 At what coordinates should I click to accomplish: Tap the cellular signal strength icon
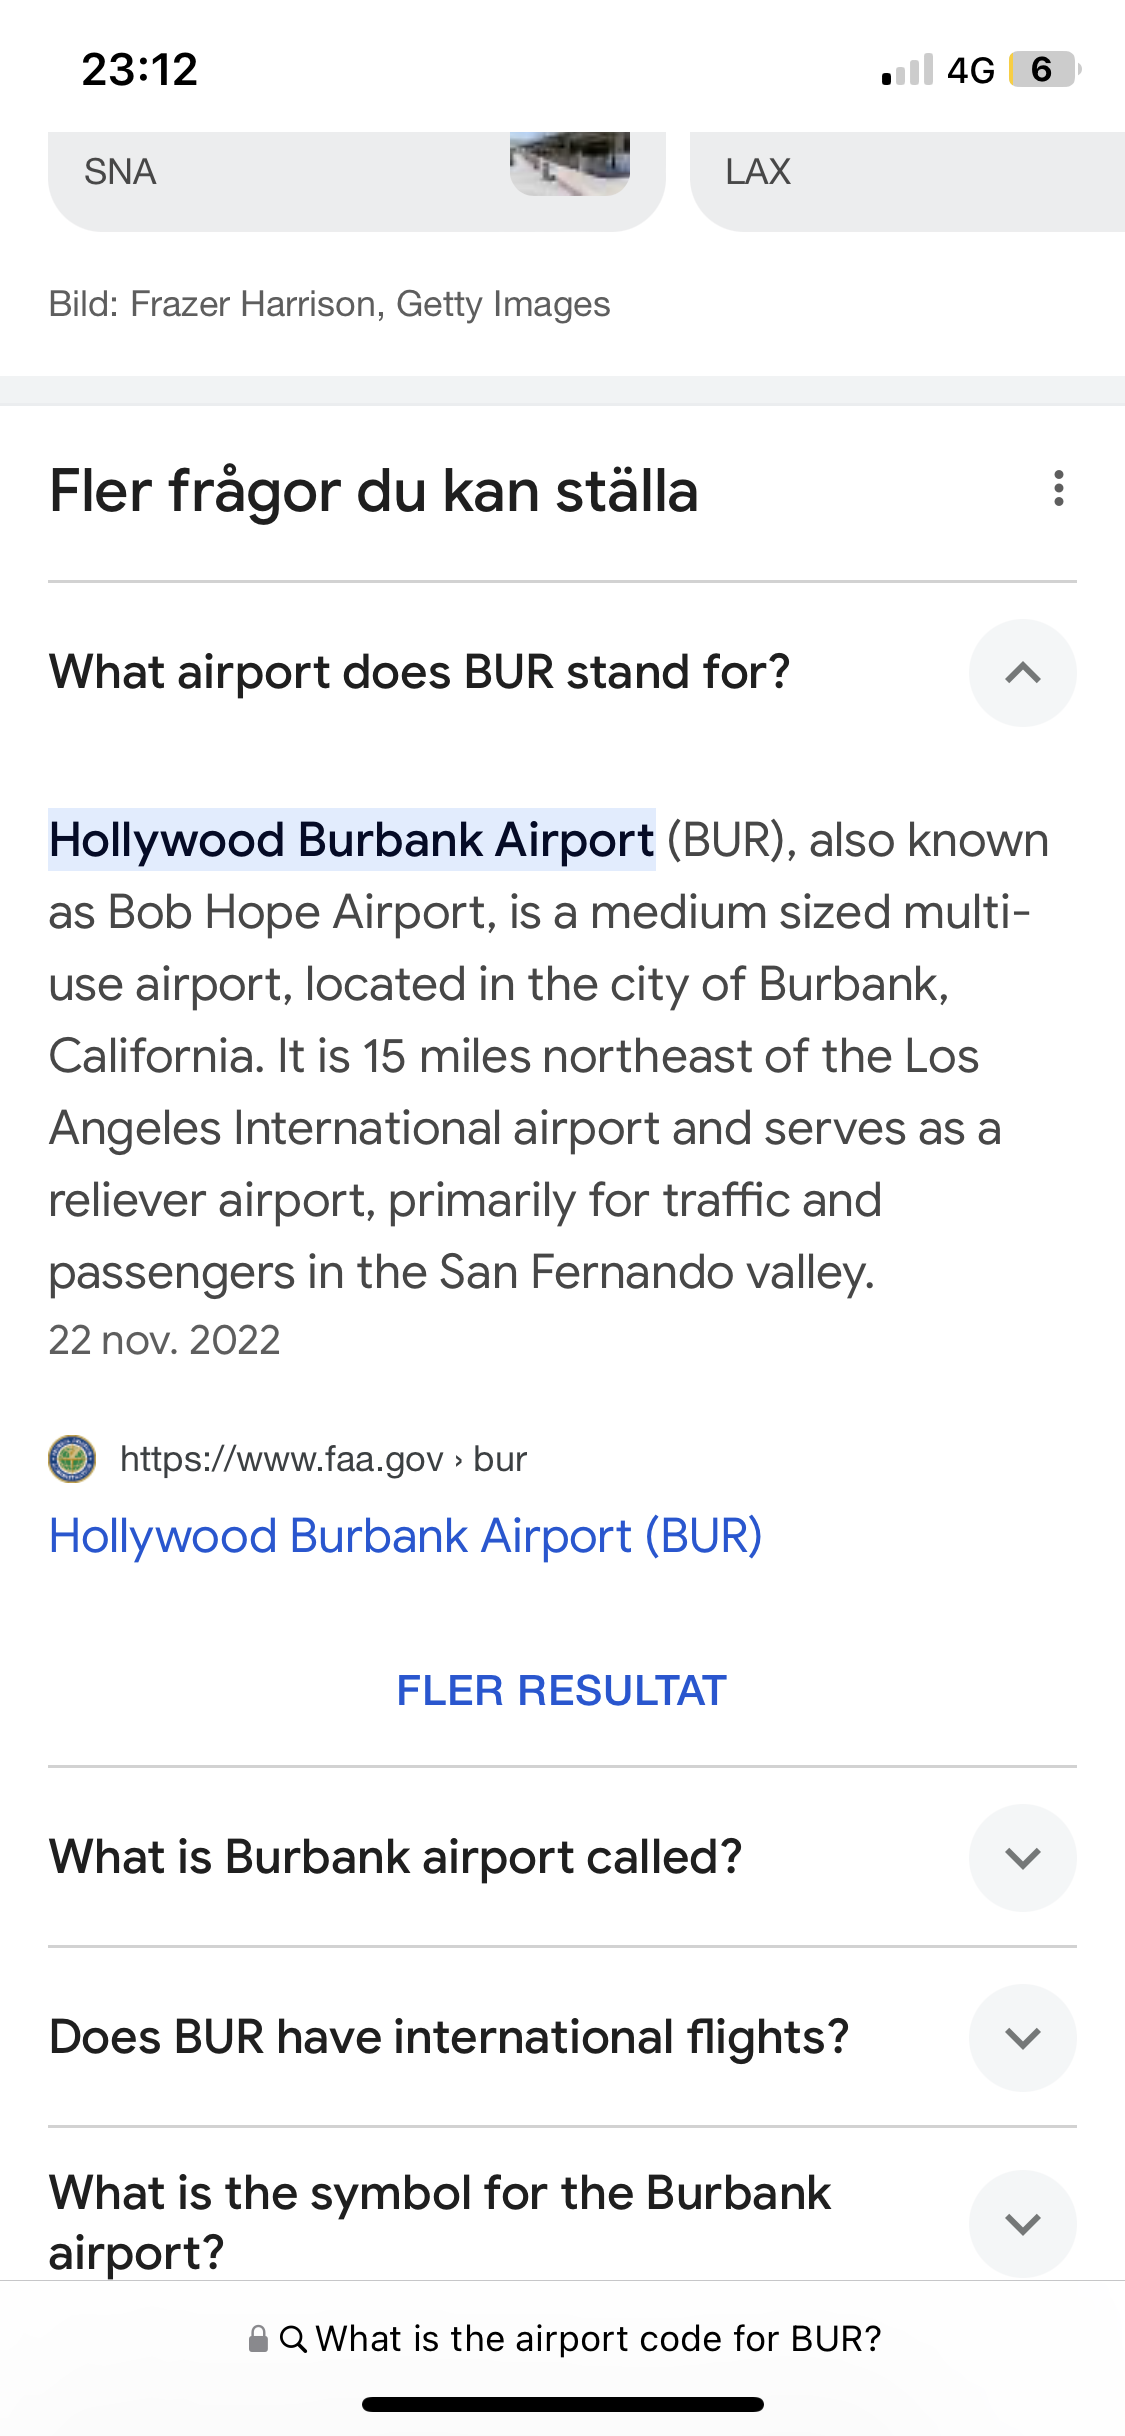click(x=907, y=70)
